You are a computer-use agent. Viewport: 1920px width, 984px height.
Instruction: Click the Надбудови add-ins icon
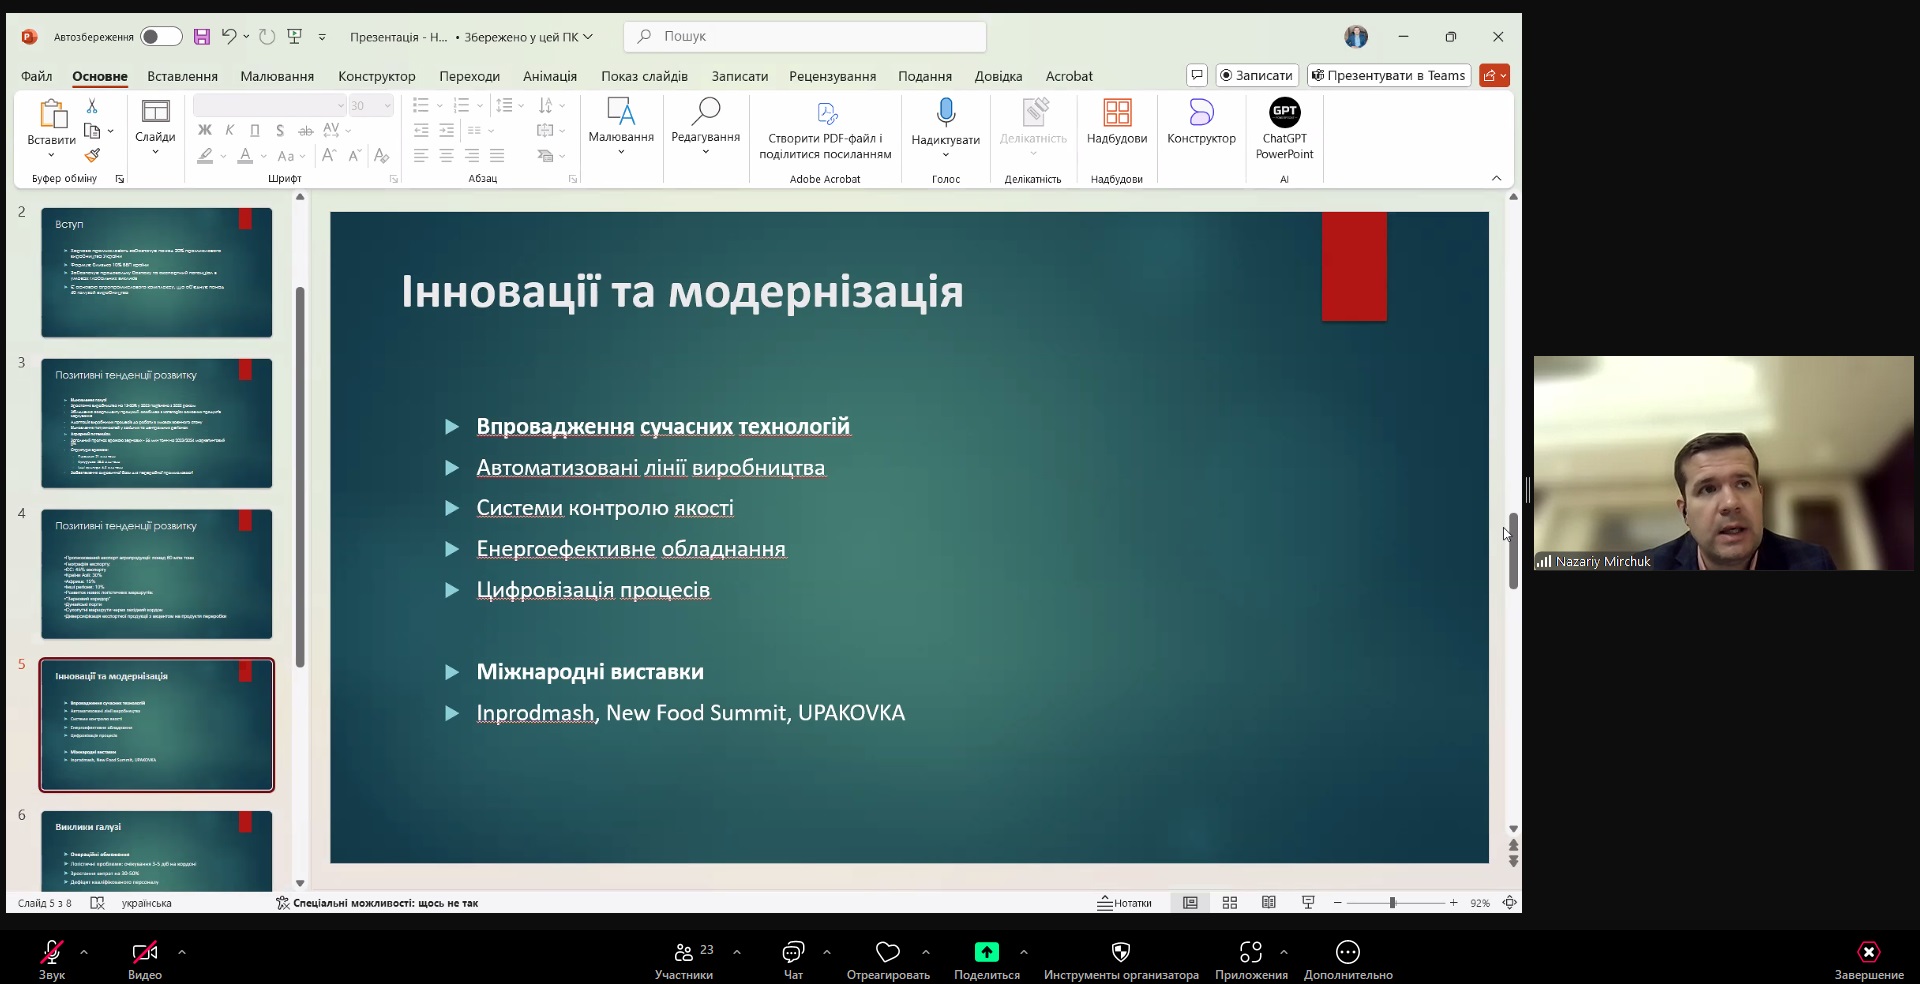point(1116,112)
